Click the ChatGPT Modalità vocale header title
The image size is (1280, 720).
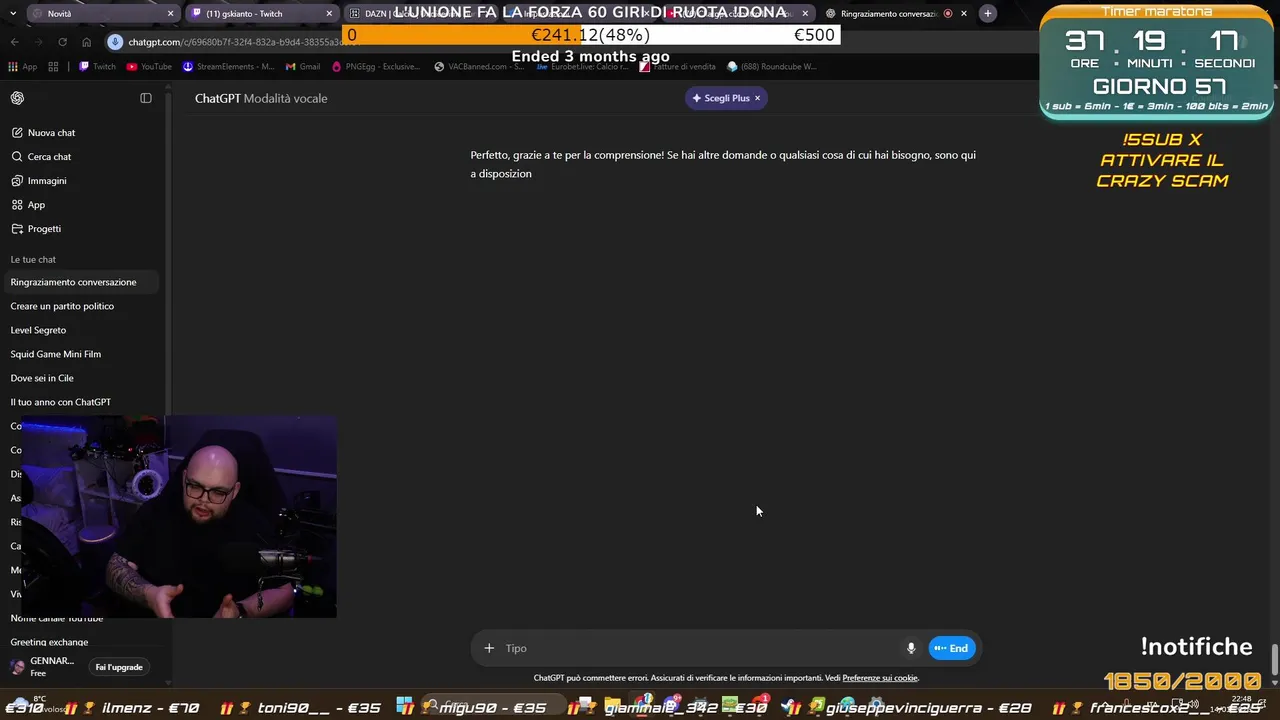261,98
